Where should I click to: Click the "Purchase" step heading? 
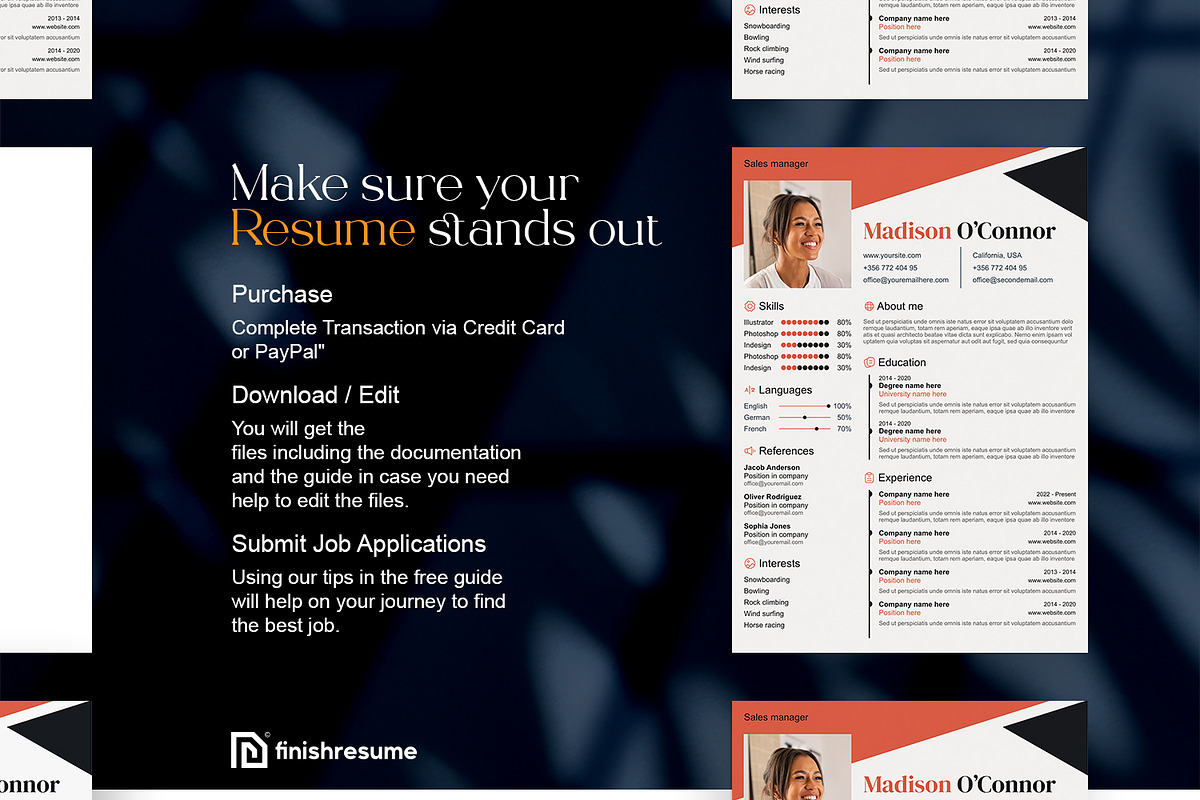(x=282, y=294)
